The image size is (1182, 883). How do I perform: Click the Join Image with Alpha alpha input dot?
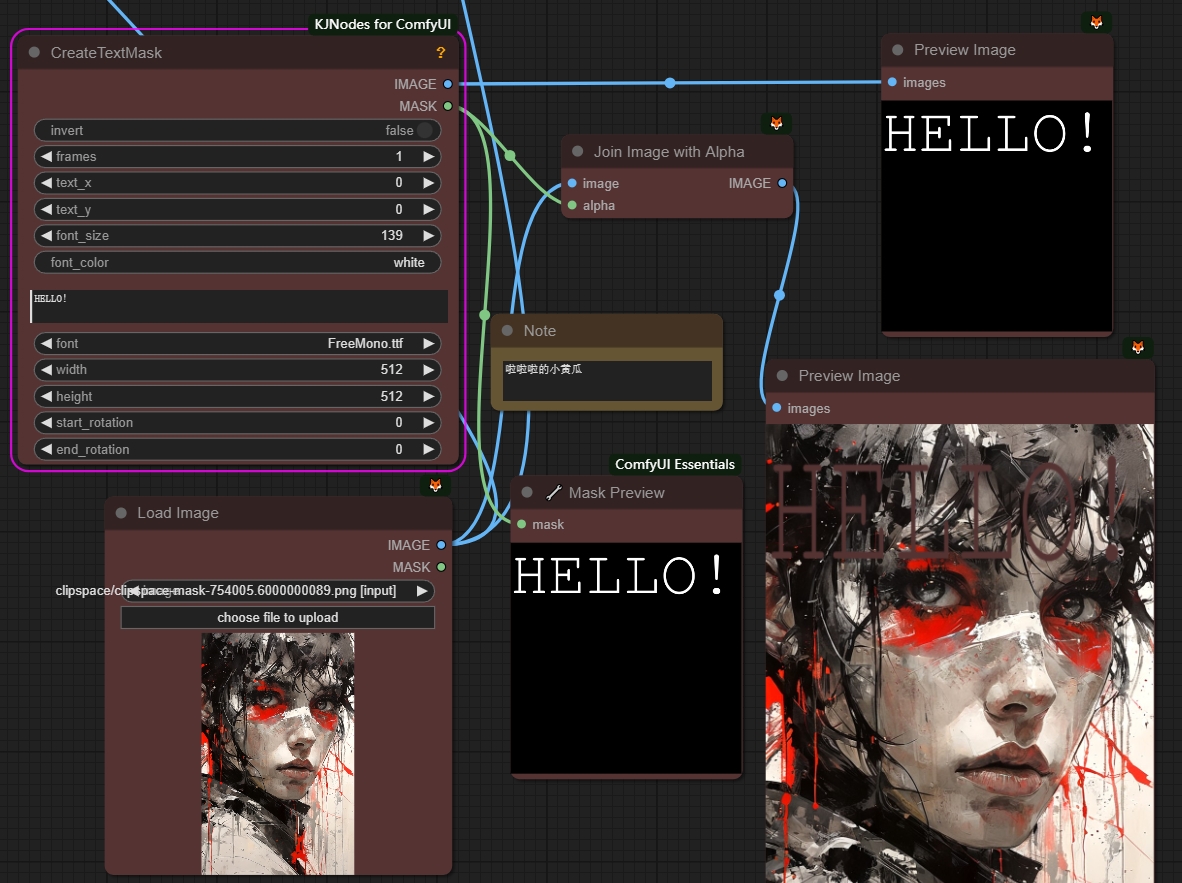pos(572,205)
